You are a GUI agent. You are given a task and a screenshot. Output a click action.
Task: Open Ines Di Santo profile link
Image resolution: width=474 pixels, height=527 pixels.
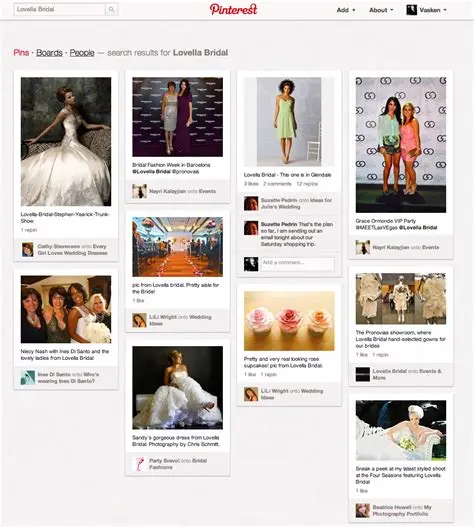[54, 374]
